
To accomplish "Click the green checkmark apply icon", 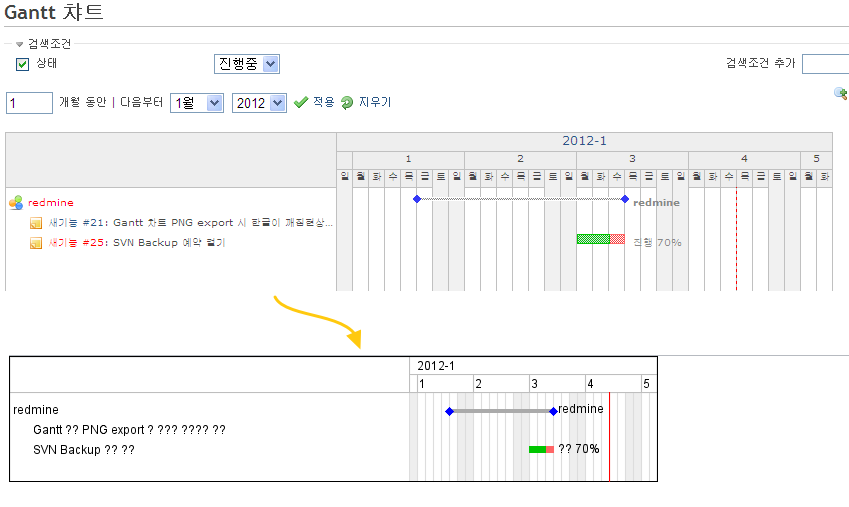I will pyautogui.click(x=301, y=102).
